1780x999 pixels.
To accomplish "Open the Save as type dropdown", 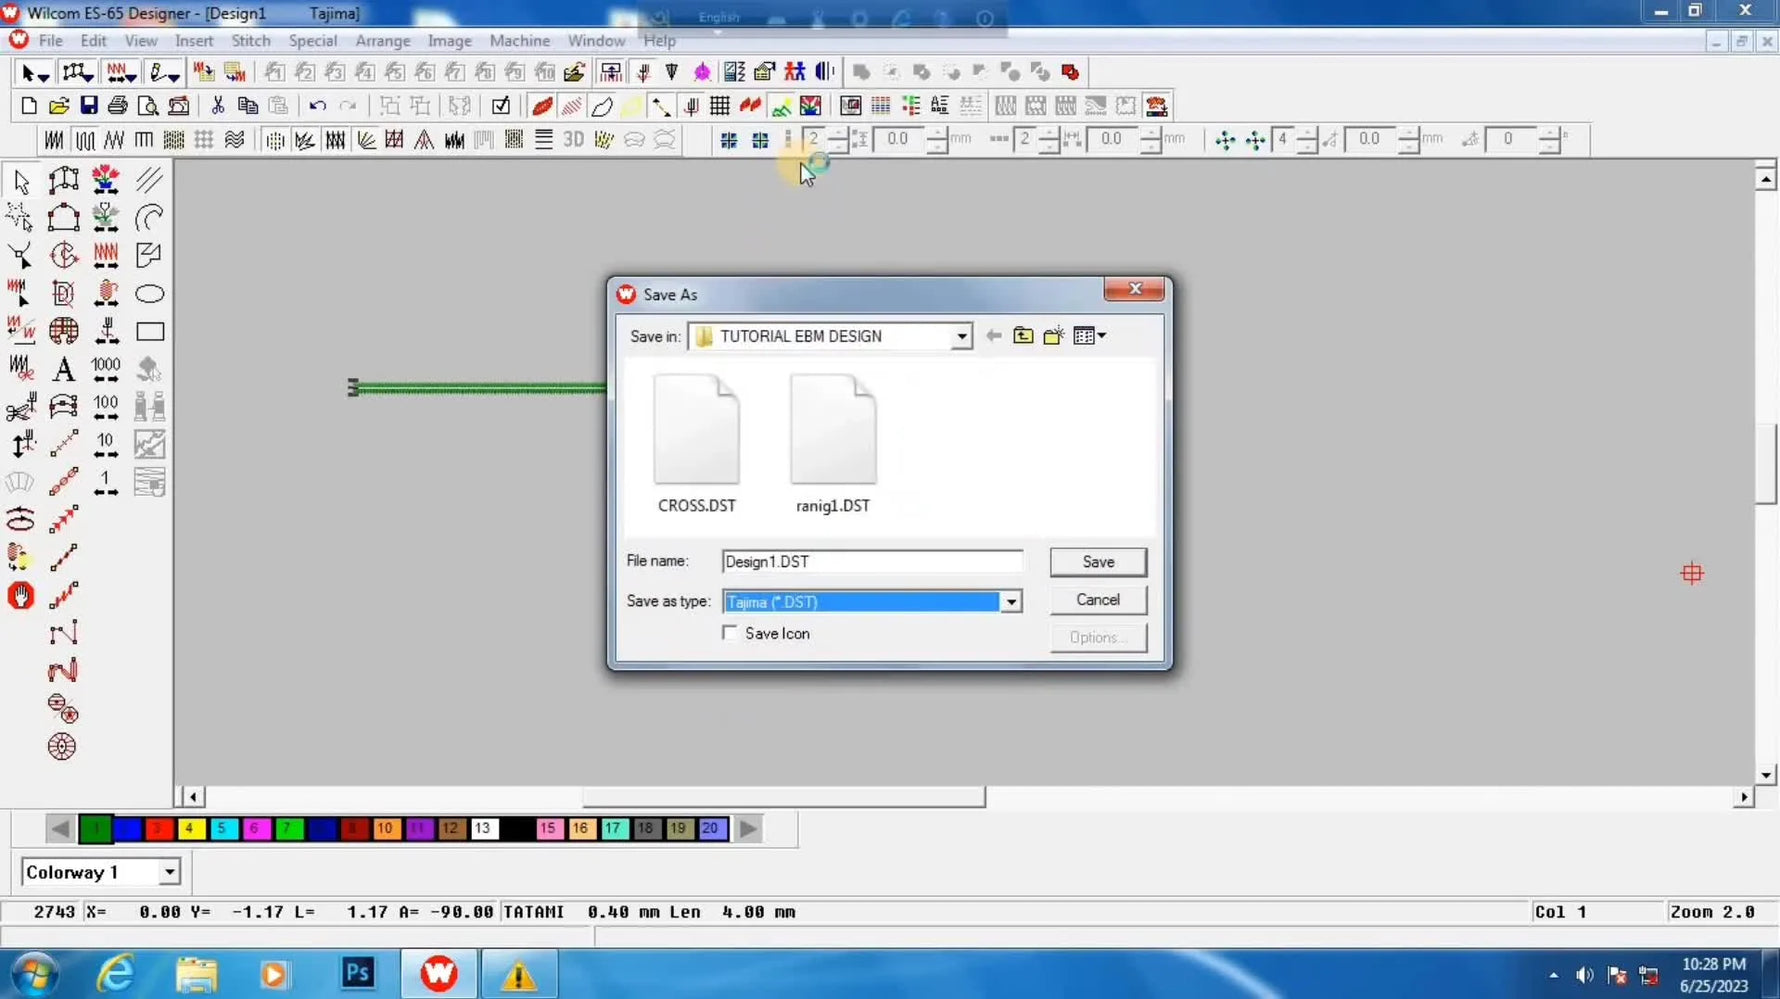I will [1011, 602].
